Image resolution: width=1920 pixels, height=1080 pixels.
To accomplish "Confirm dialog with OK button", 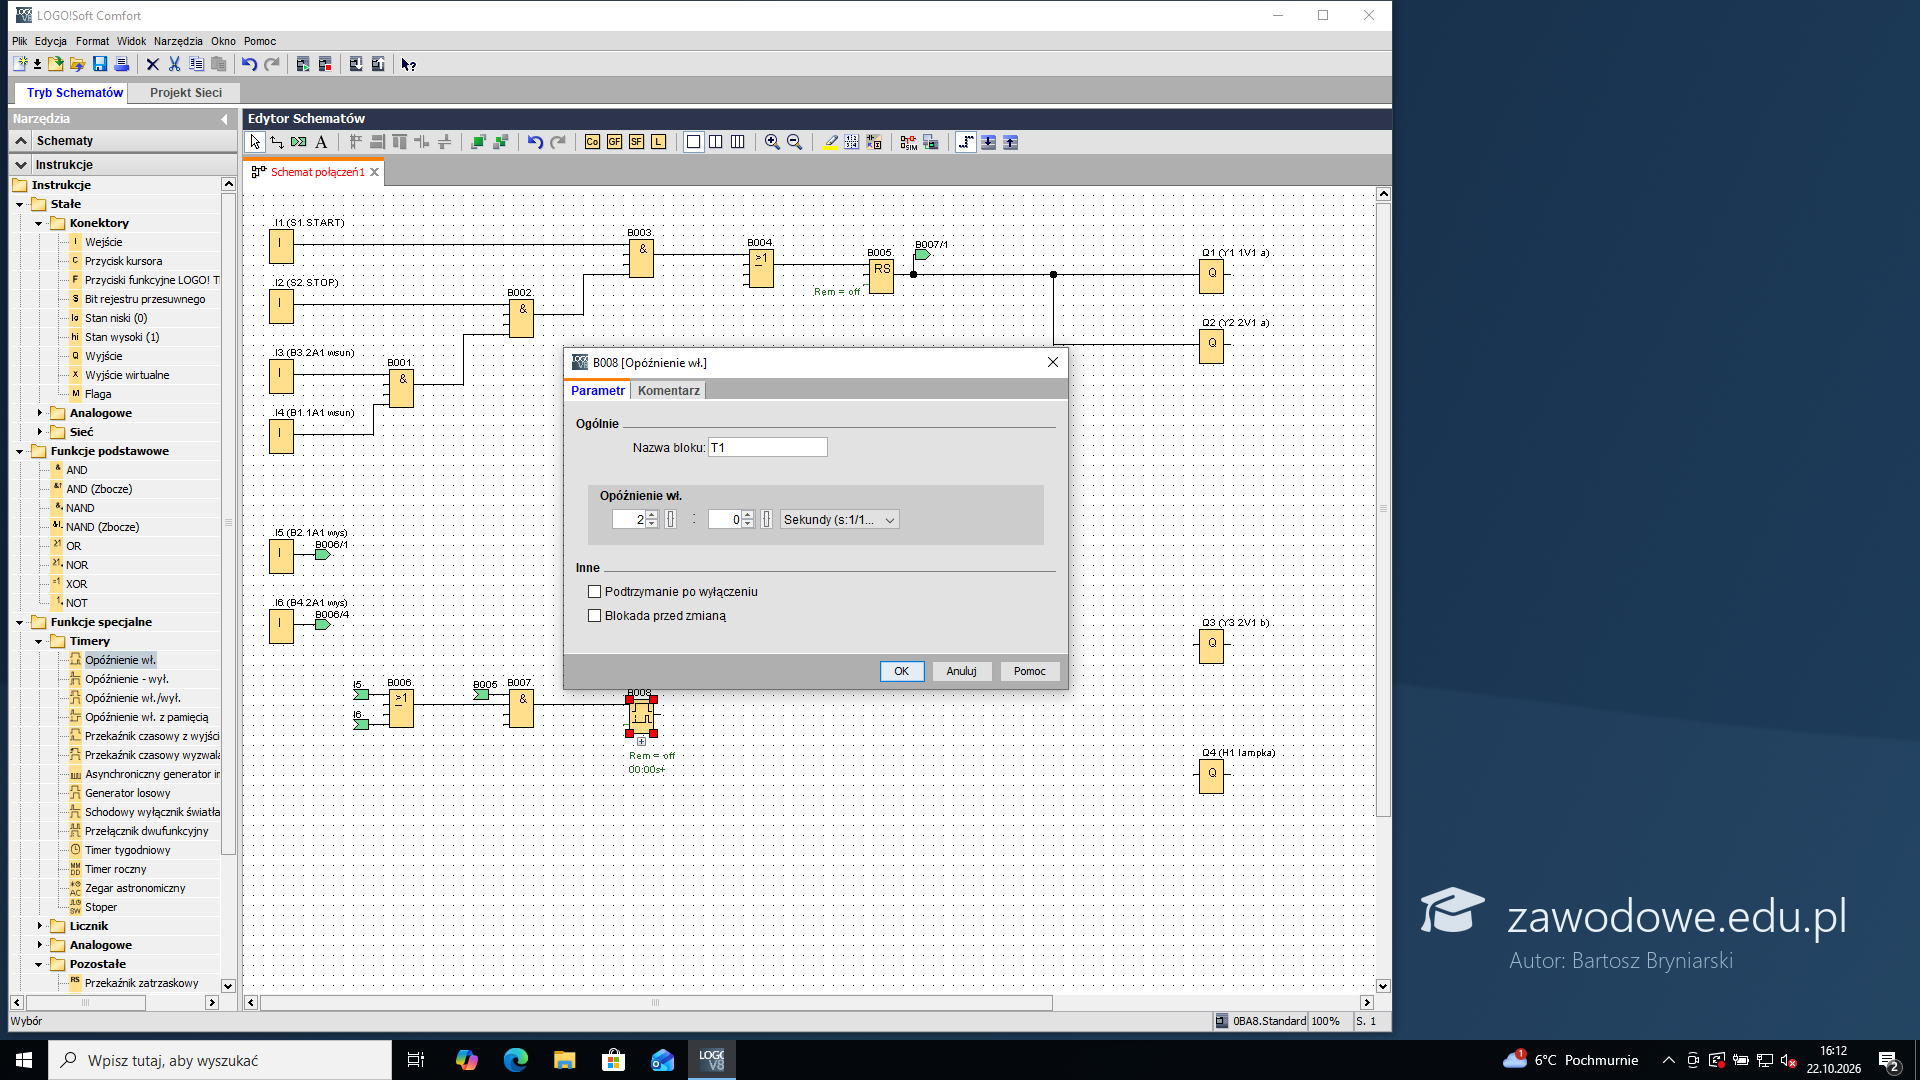I will (901, 671).
